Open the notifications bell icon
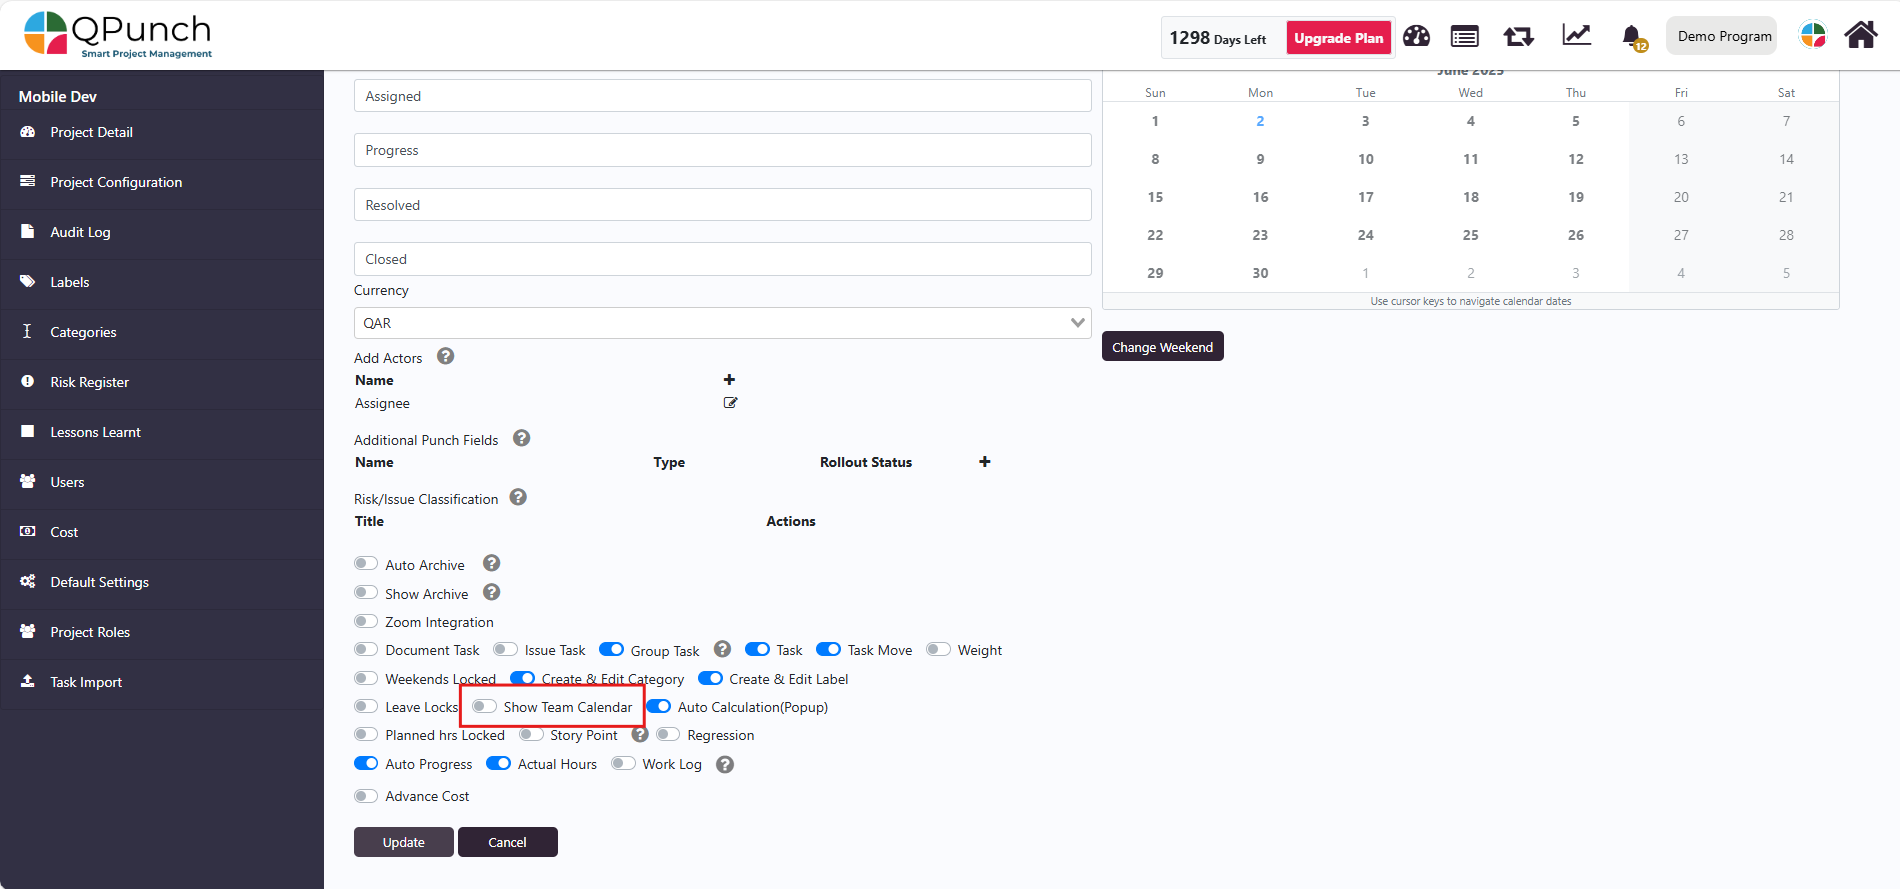 tap(1632, 37)
